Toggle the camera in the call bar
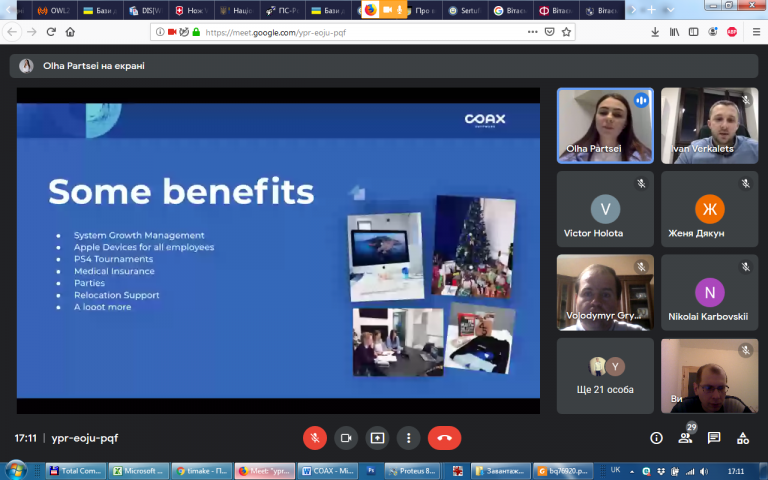768x480 pixels. (346, 438)
